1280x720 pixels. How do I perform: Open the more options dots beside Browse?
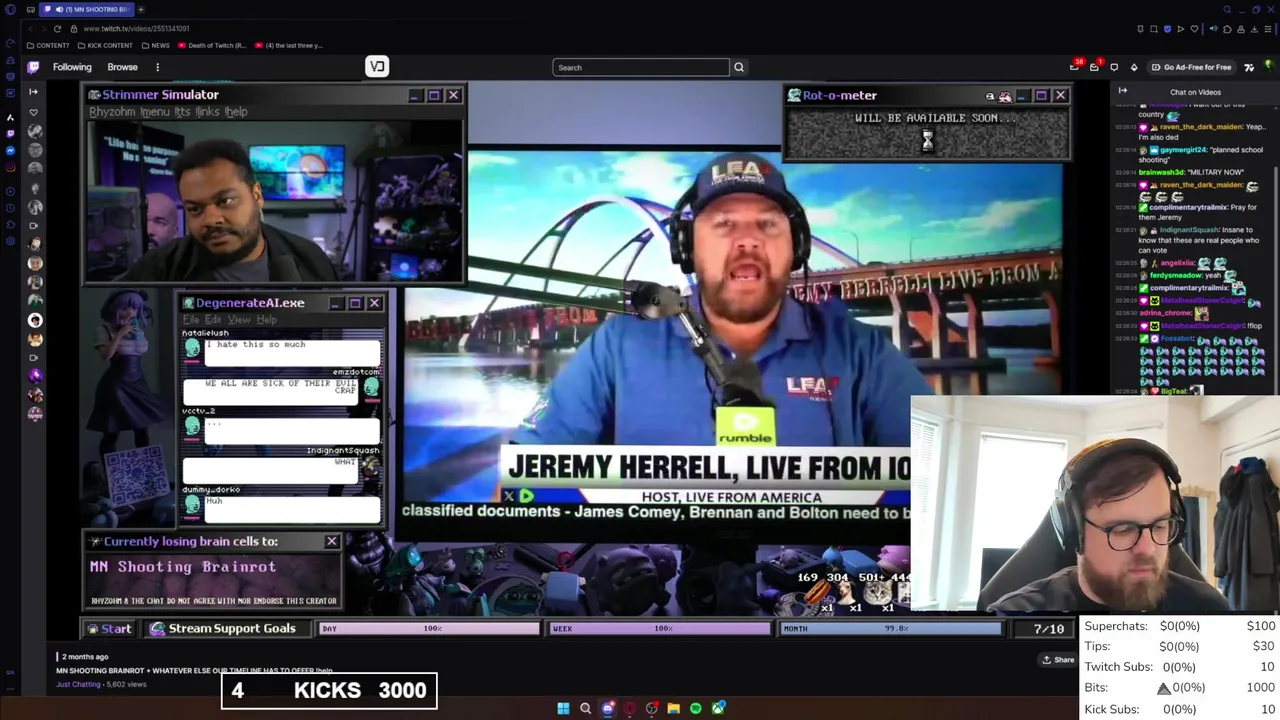coord(157,67)
